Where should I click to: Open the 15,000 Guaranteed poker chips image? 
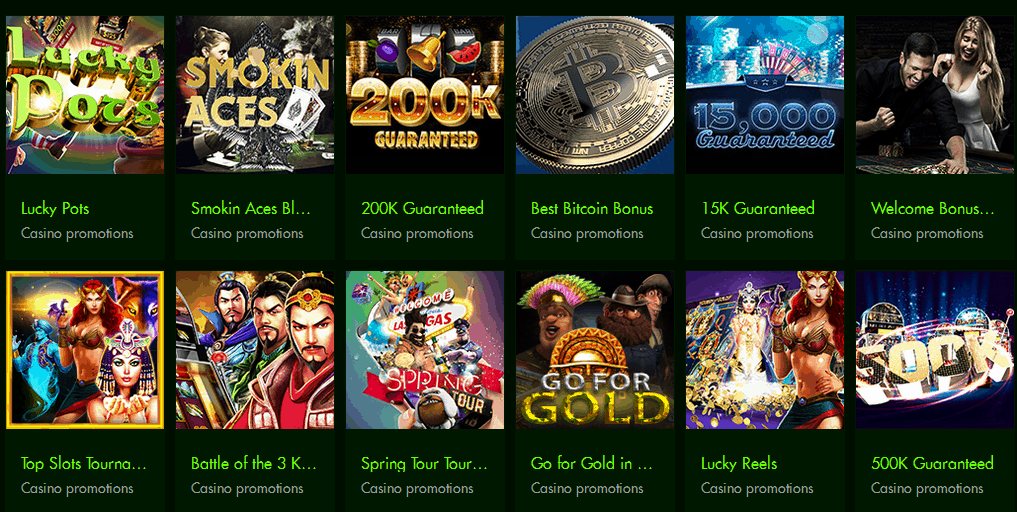tap(765, 95)
